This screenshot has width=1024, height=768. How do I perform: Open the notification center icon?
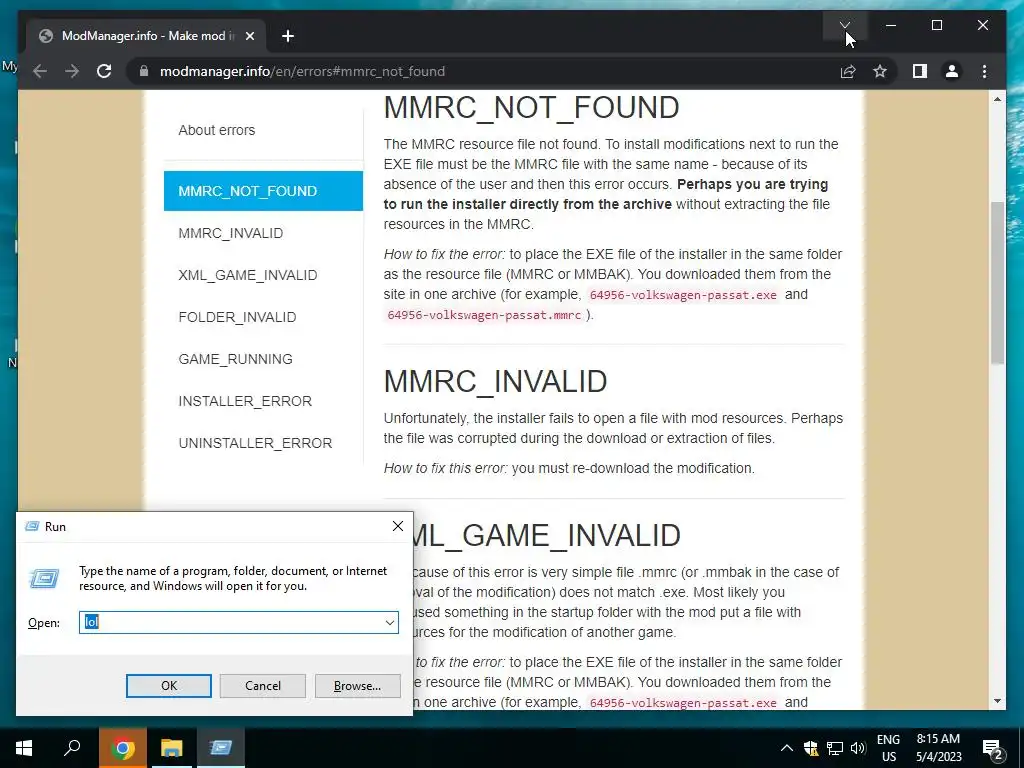click(993, 748)
